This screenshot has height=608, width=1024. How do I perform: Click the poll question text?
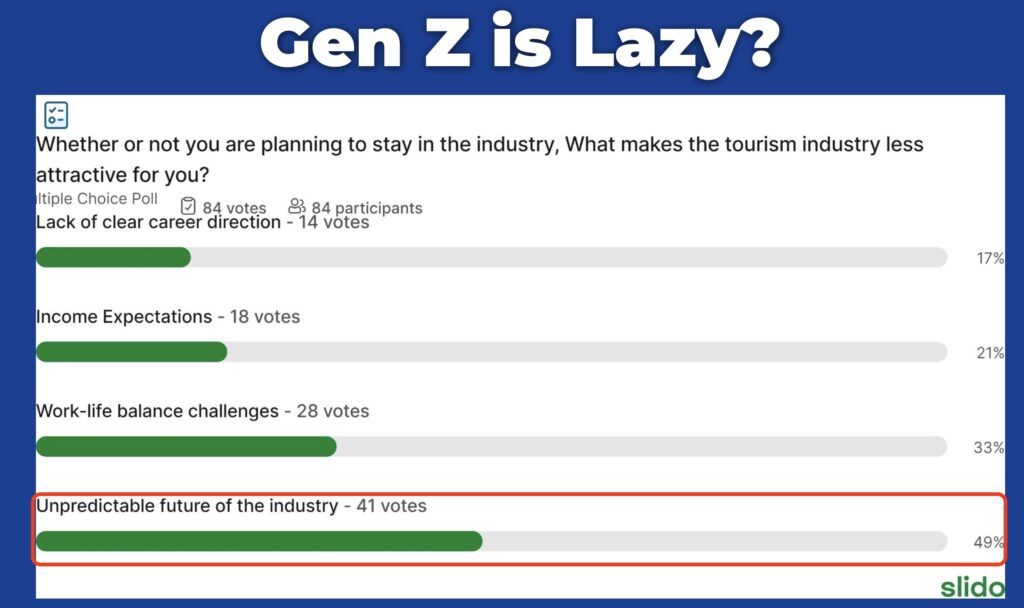[x=480, y=159]
